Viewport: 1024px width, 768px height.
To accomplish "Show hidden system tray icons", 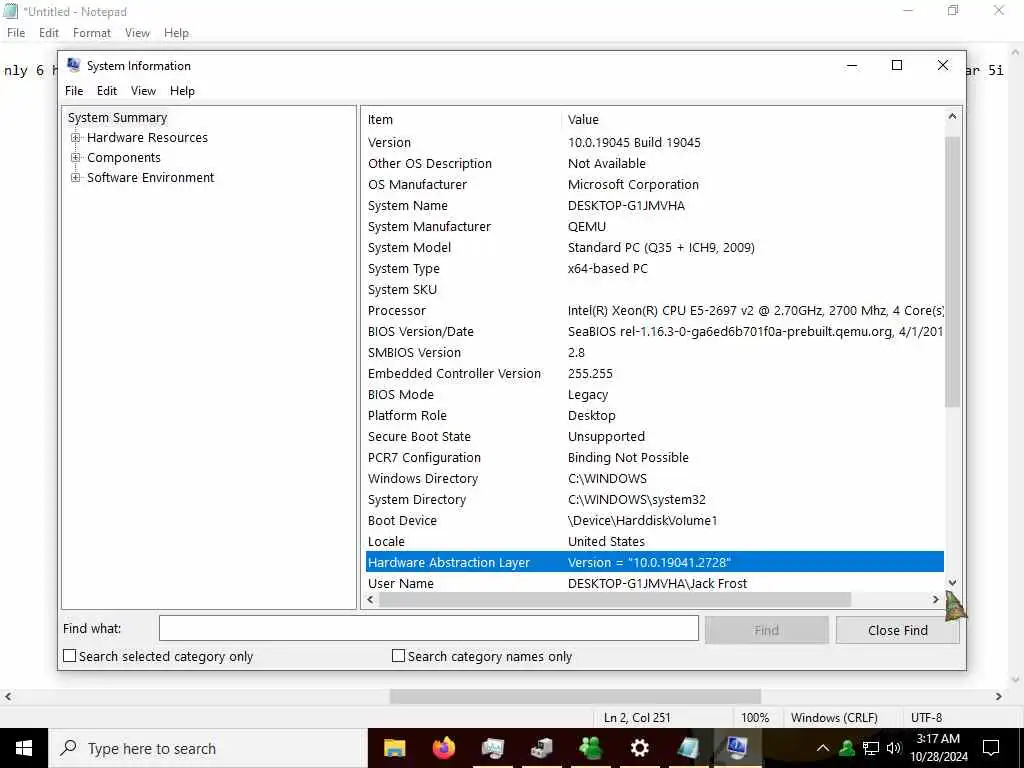I will point(823,748).
